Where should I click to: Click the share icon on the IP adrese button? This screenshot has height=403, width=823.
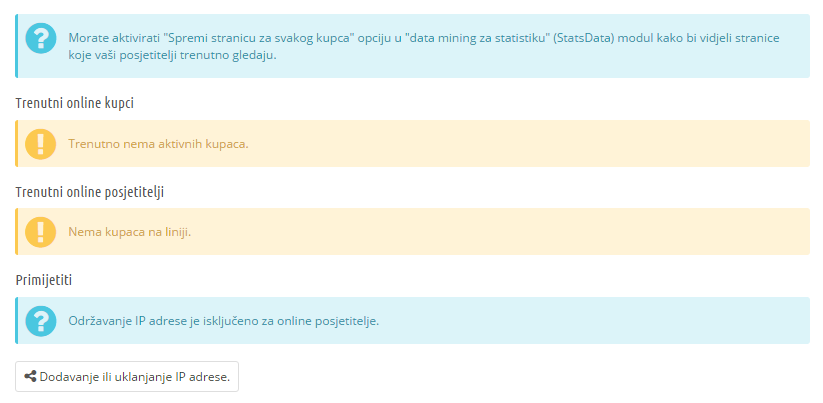click(30, 377)
